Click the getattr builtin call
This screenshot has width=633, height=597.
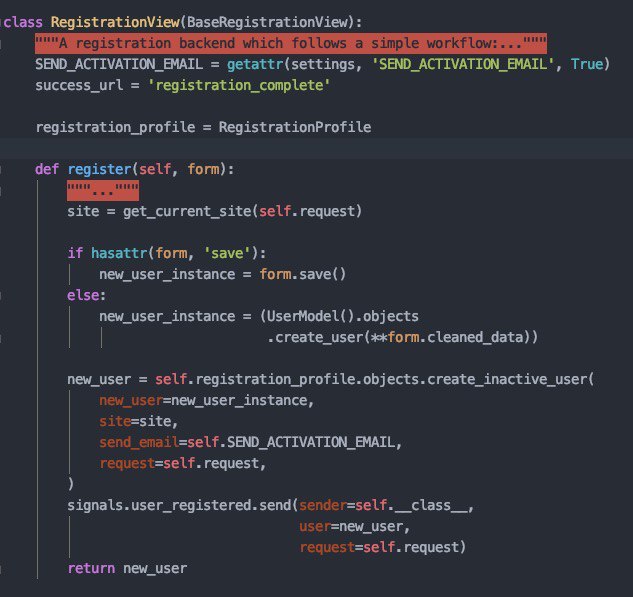pyautogui.click(x=255, y=64)
